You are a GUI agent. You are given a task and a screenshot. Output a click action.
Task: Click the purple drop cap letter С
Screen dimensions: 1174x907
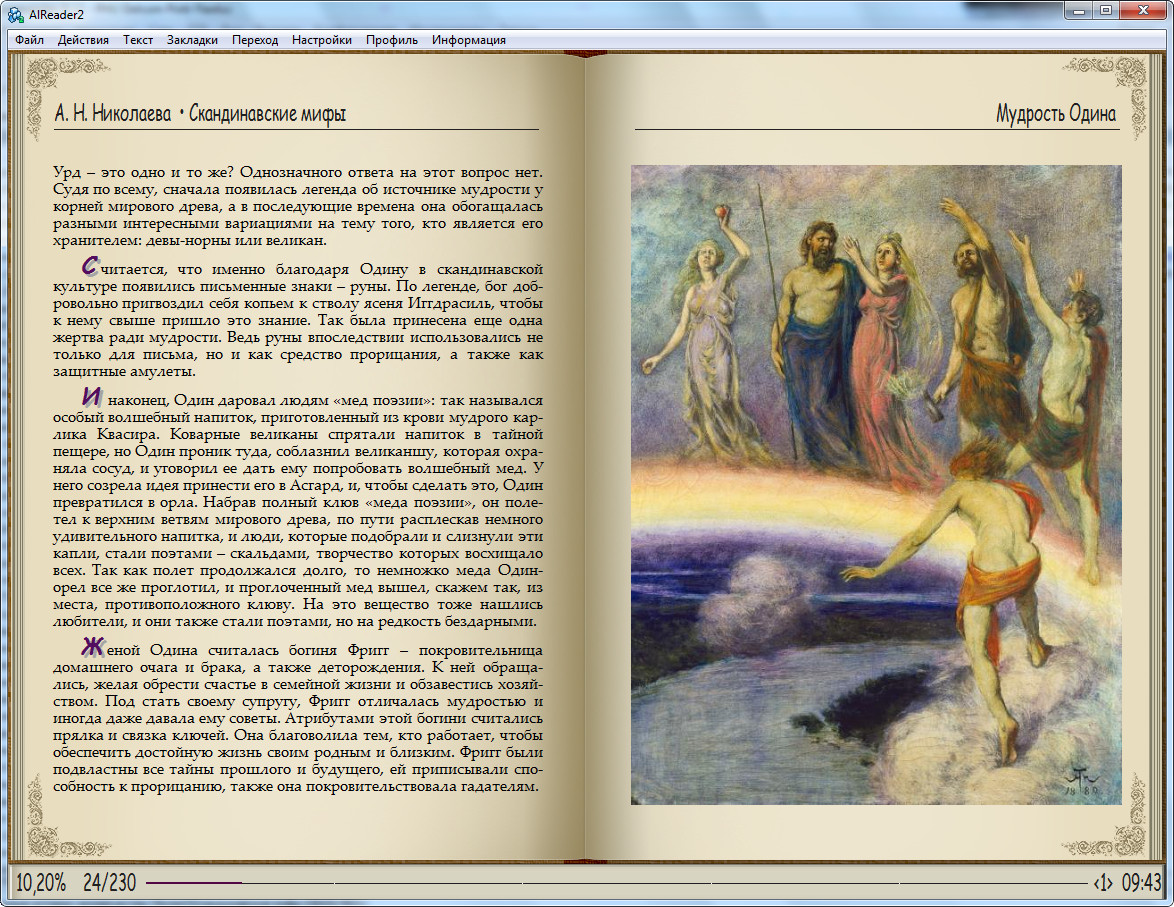(x=90, y=265)
